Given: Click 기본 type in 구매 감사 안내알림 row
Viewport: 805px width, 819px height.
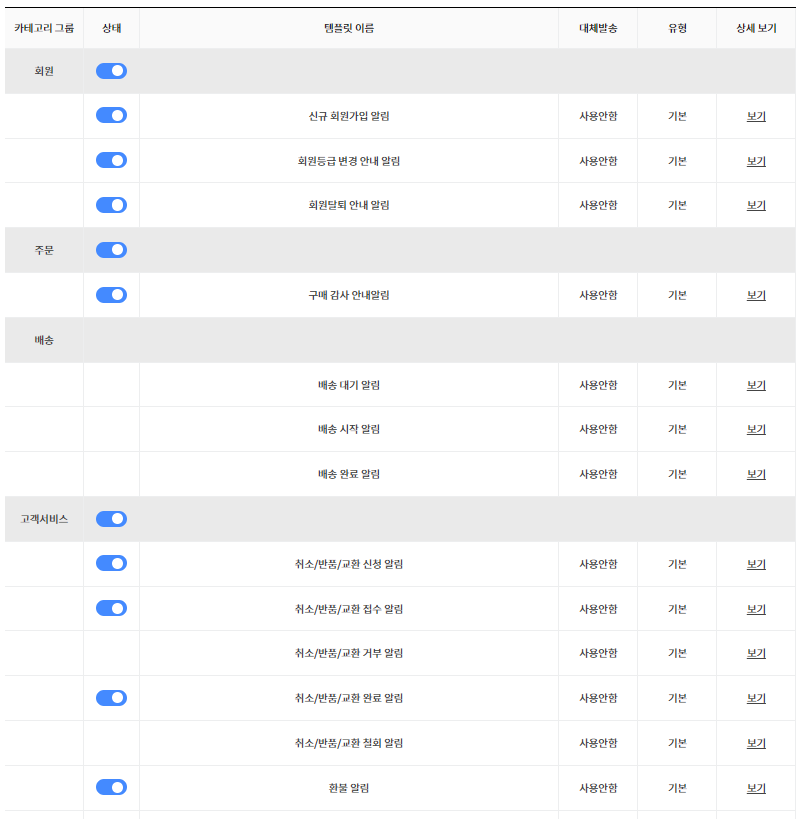Looking at the screenshot, I should tap(677, 295).
